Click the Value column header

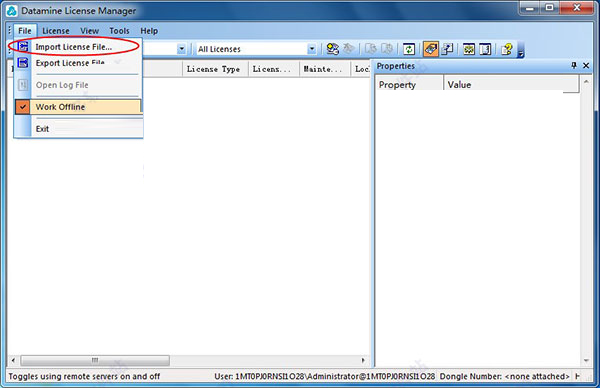point(511,85)
